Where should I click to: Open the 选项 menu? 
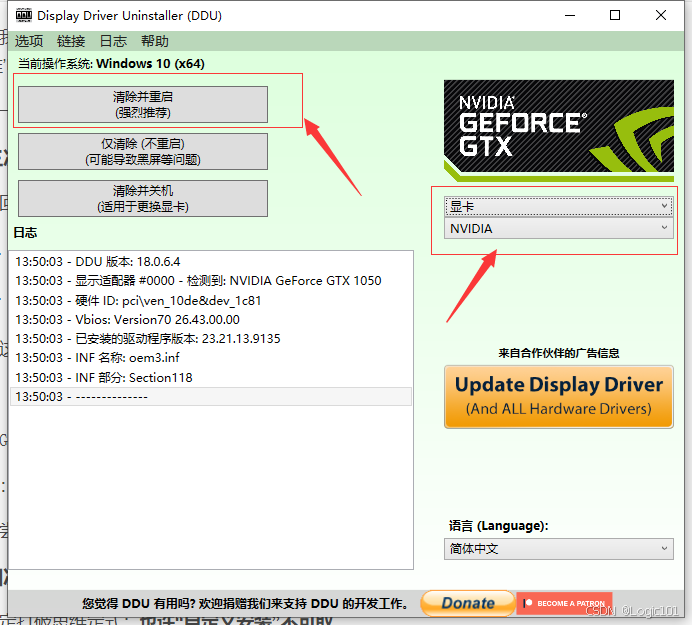[29, 41]
